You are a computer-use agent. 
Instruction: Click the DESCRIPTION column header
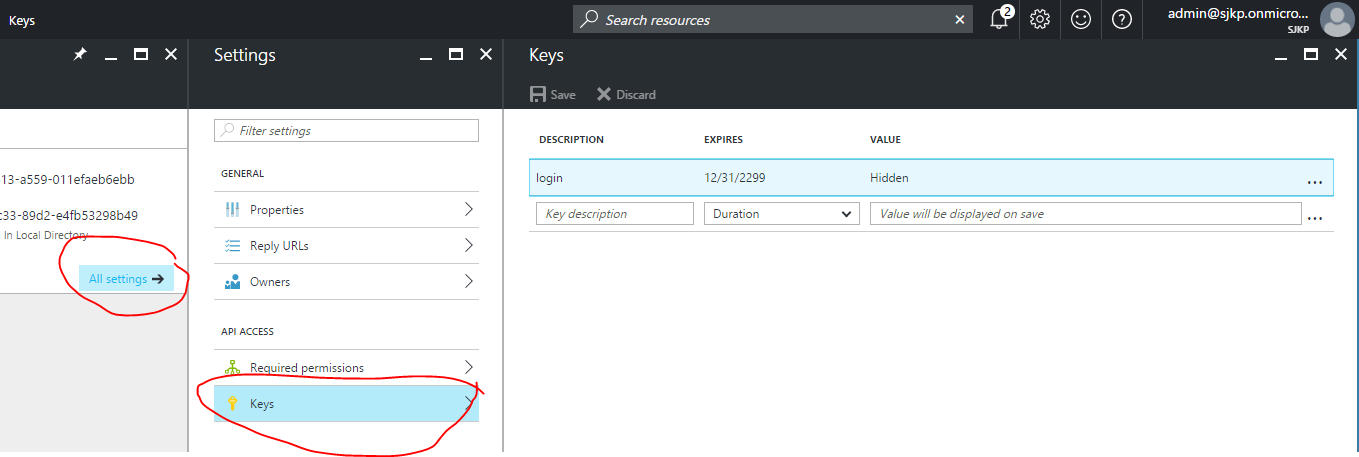tap(571, 140)
